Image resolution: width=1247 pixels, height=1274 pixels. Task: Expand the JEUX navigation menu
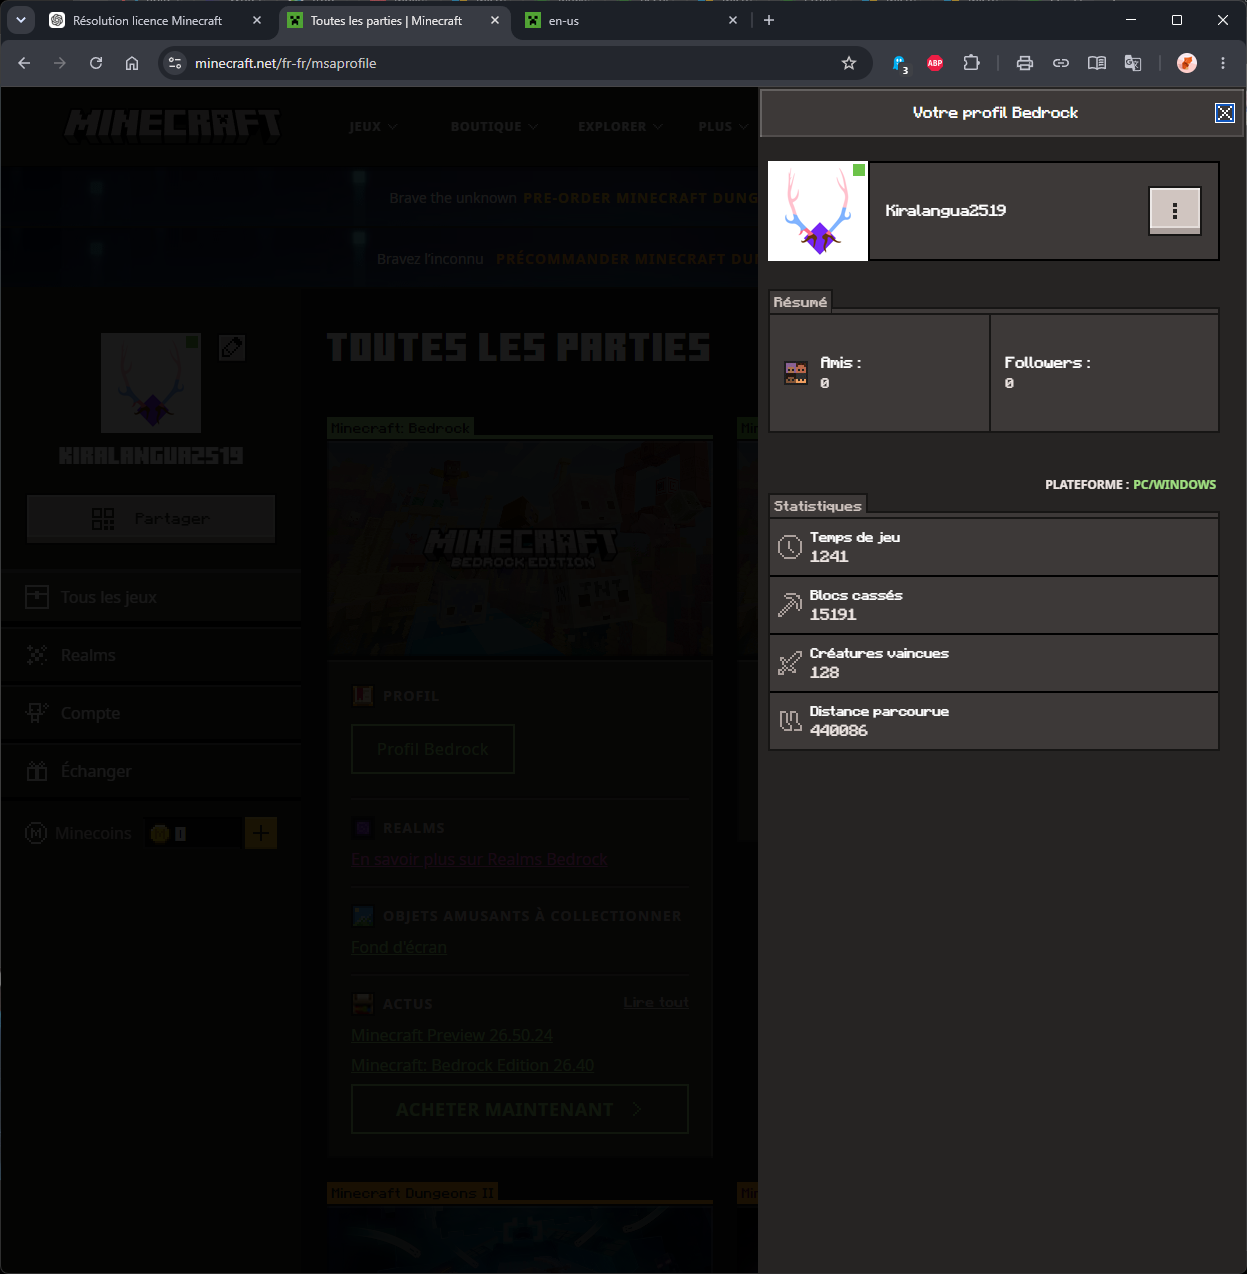[373, 127]
